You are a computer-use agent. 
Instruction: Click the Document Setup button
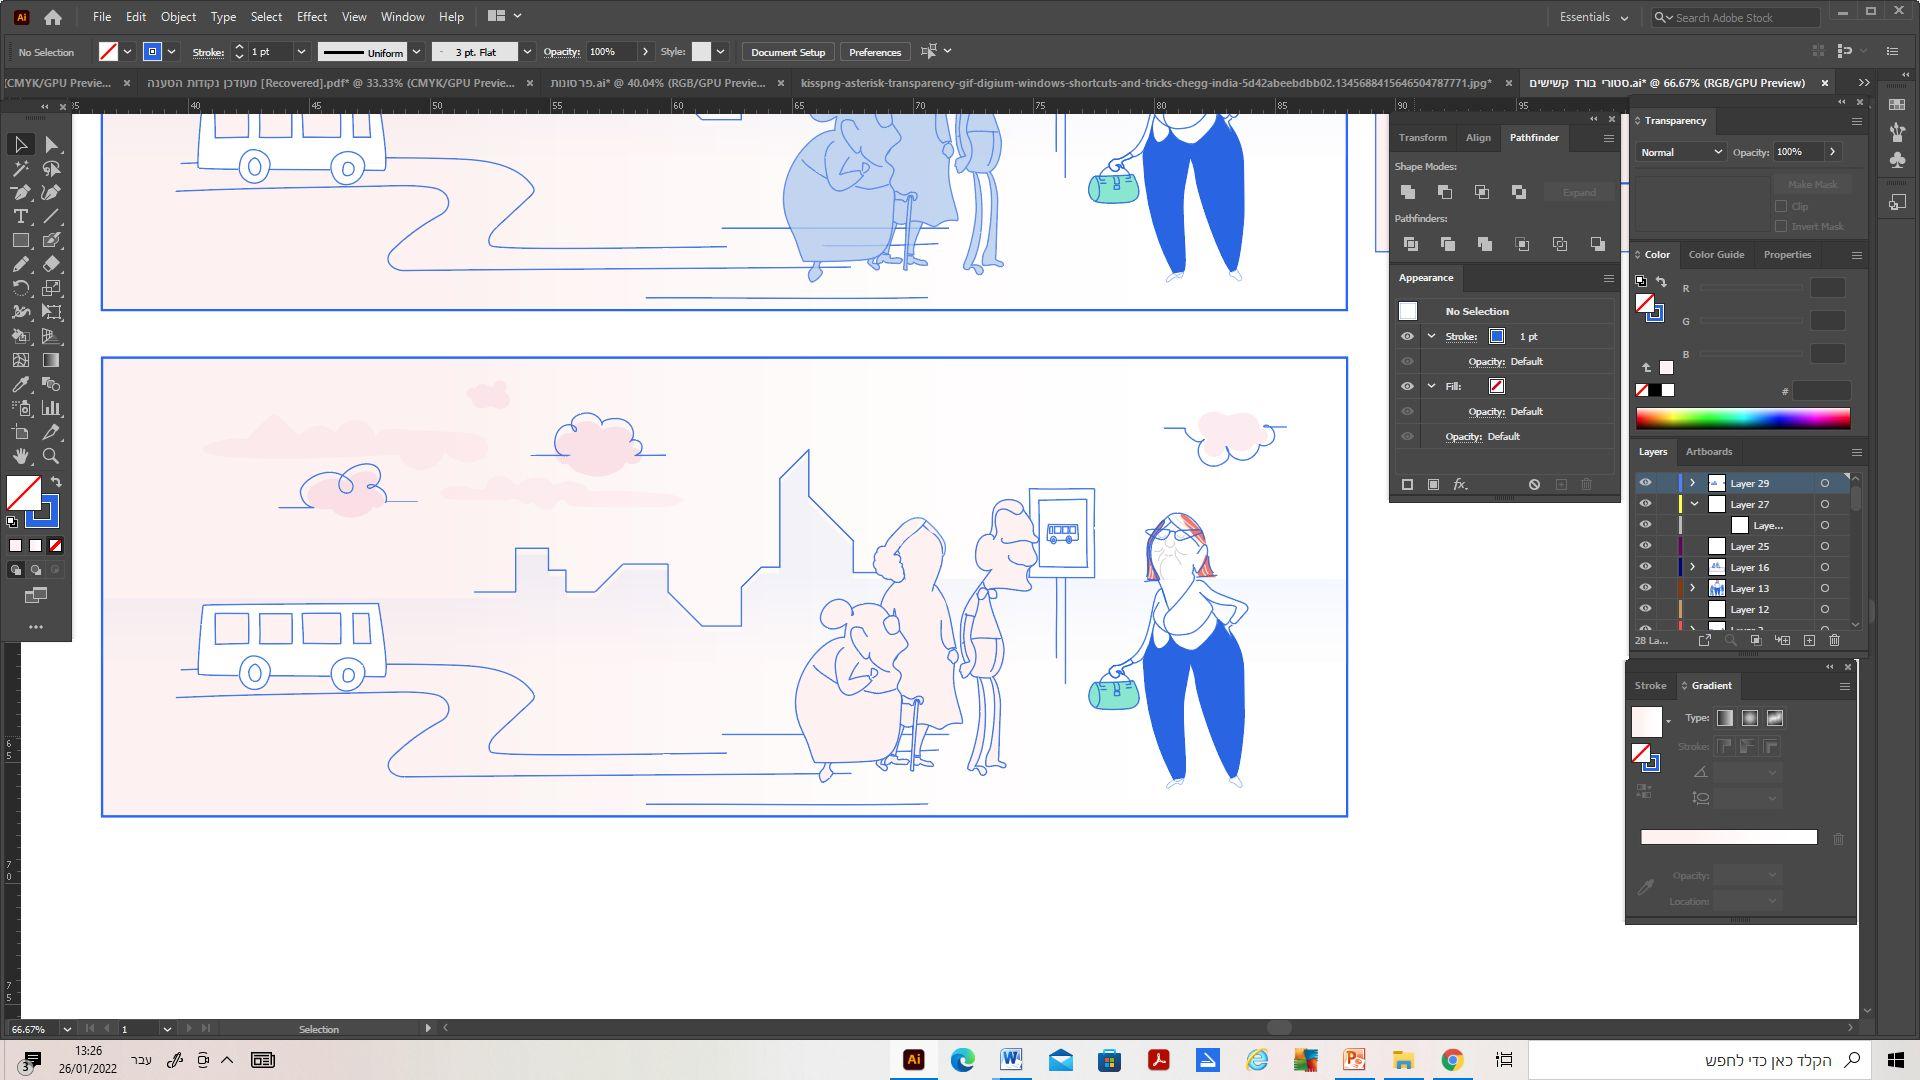pos(787,52)
